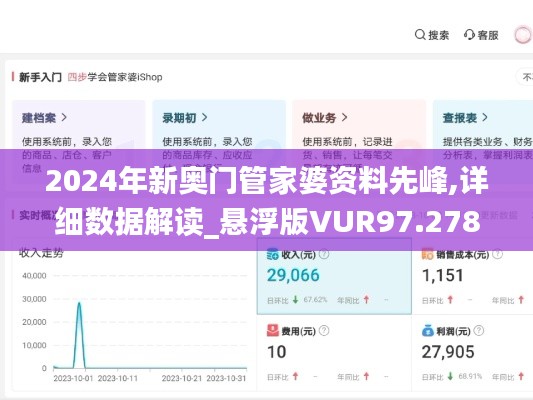Click the 四步学会管家婆iShop subtitle

point(115,77)
